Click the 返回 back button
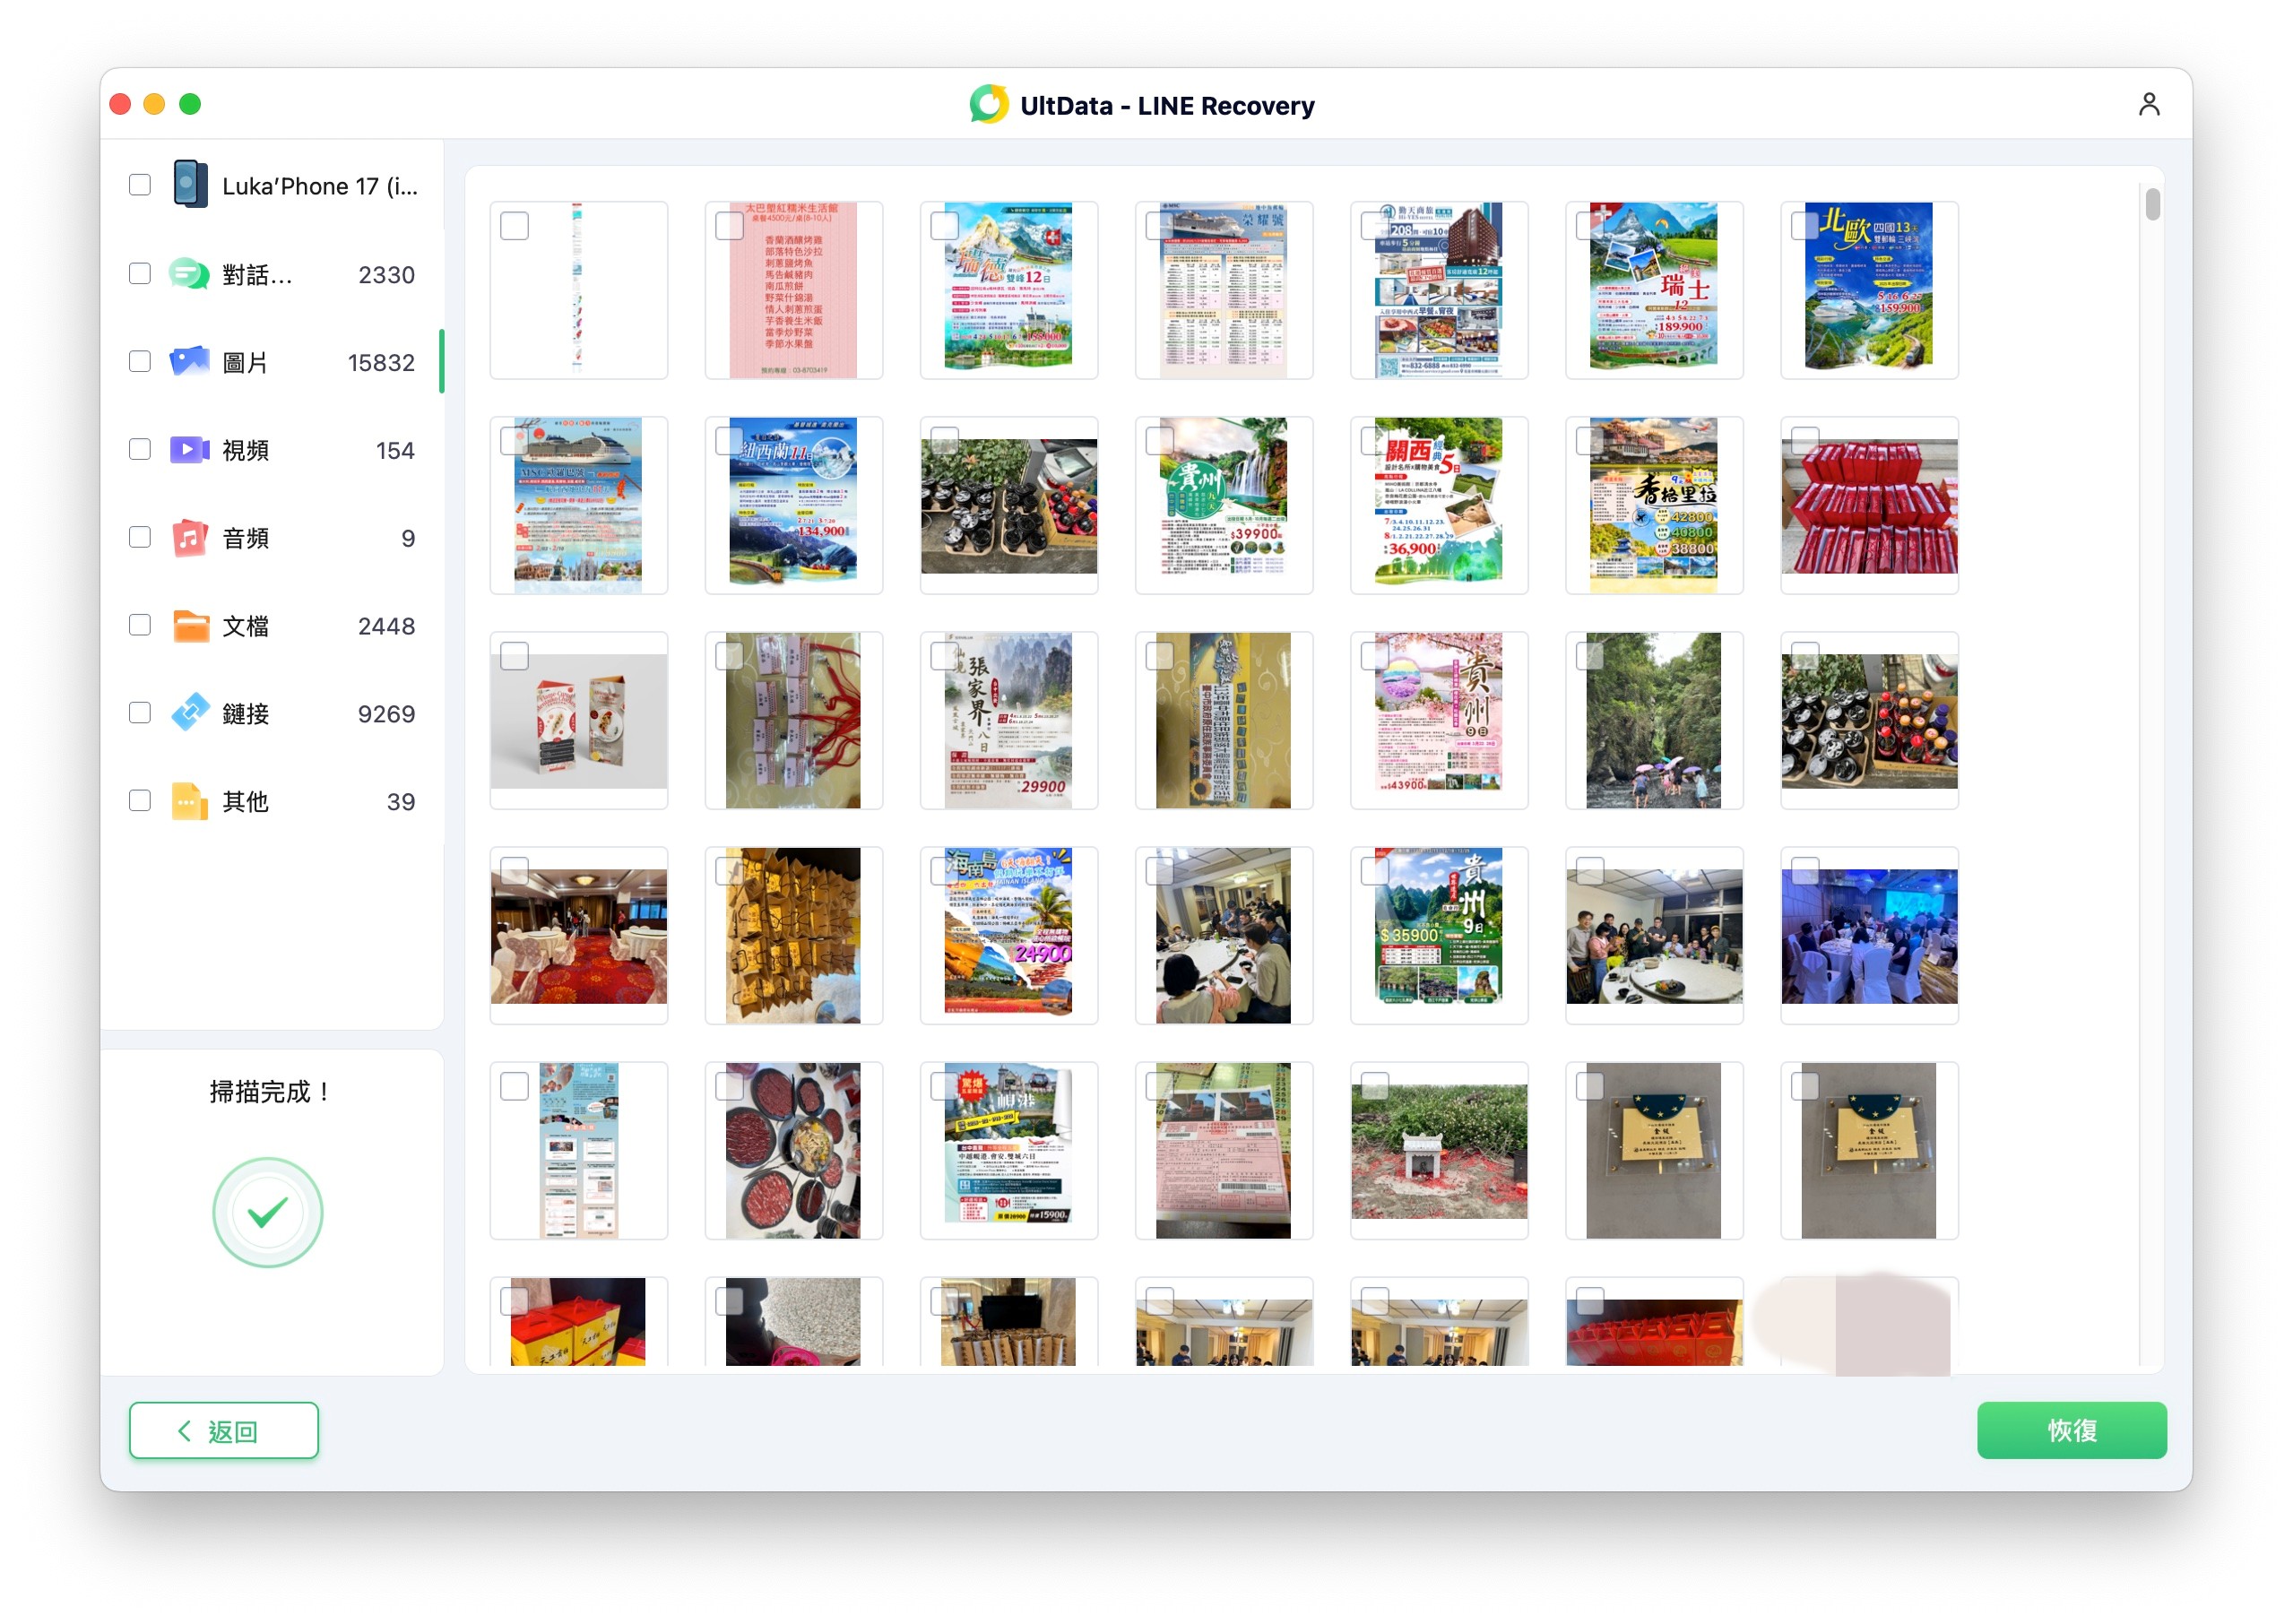 (x=223, y=1430)
